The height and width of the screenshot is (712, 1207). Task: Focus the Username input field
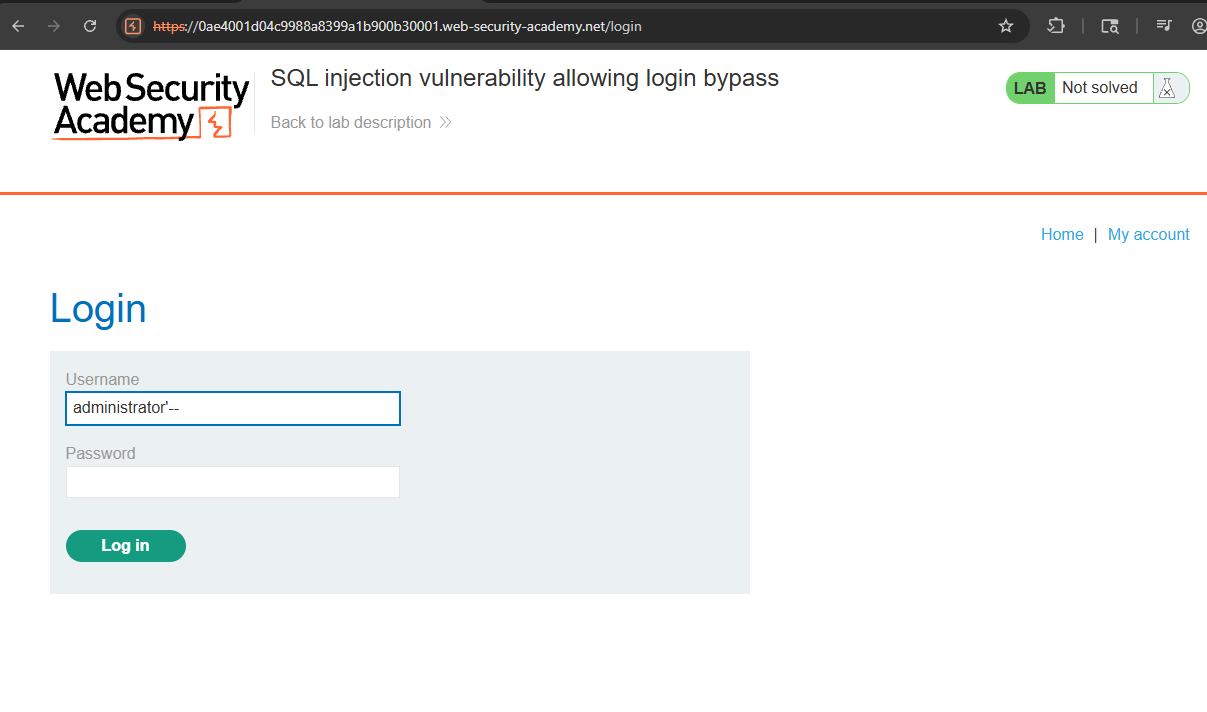point(233,408)
